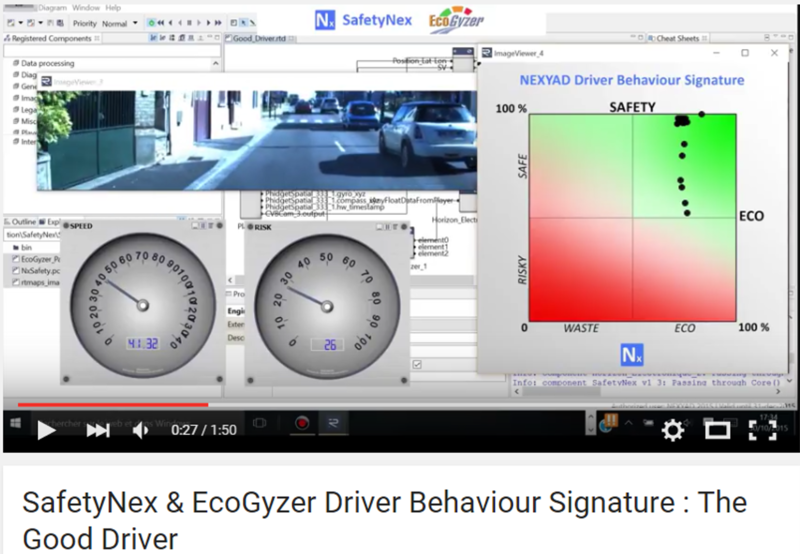Click the RISK gauge title

click(263, 228)
